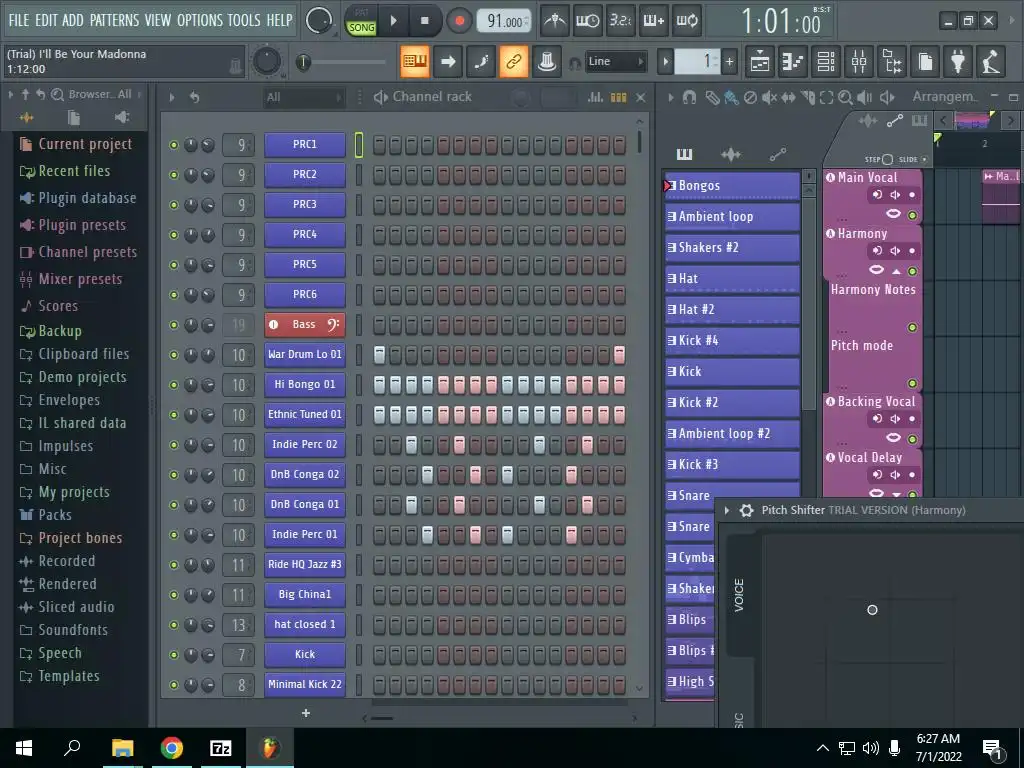Mute the PRC1 channel with its green light

pyautogui.click(x=174, y=145)
